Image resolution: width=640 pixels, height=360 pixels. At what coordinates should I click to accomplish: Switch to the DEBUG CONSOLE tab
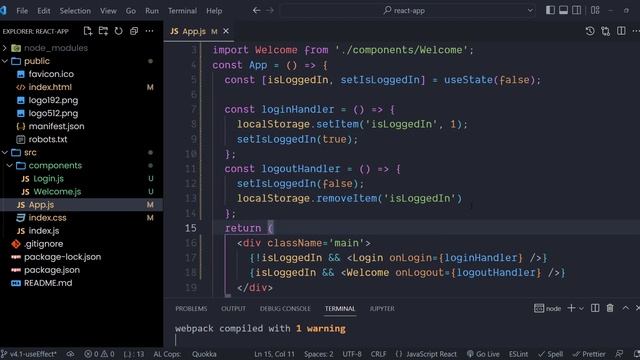285,309
